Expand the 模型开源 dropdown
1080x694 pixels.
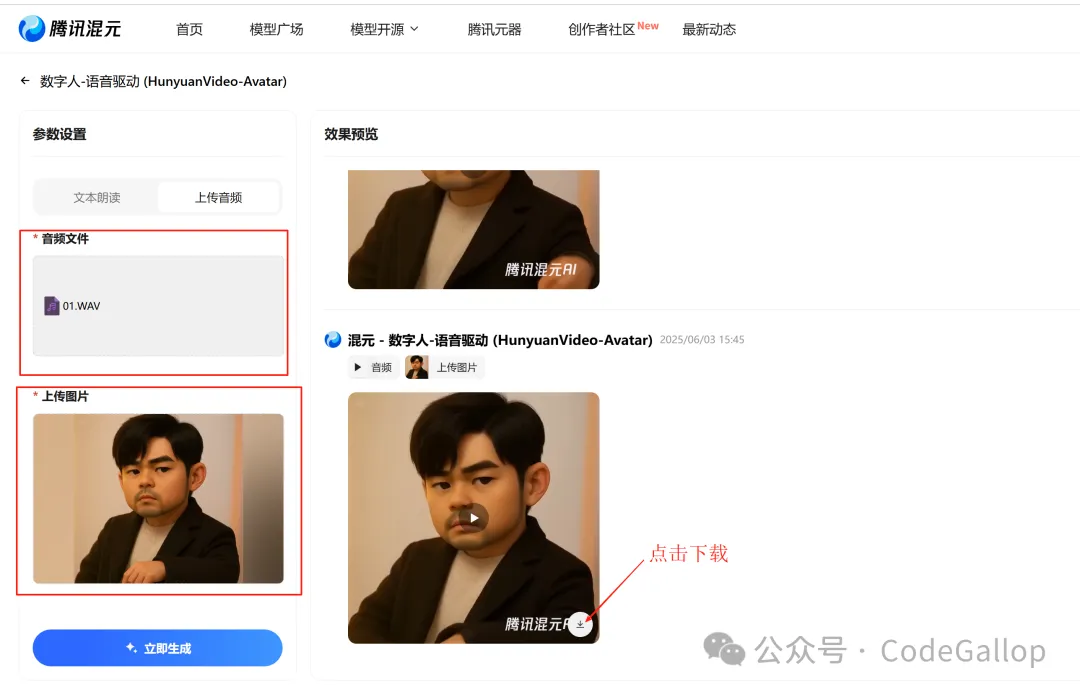(384, 29)
